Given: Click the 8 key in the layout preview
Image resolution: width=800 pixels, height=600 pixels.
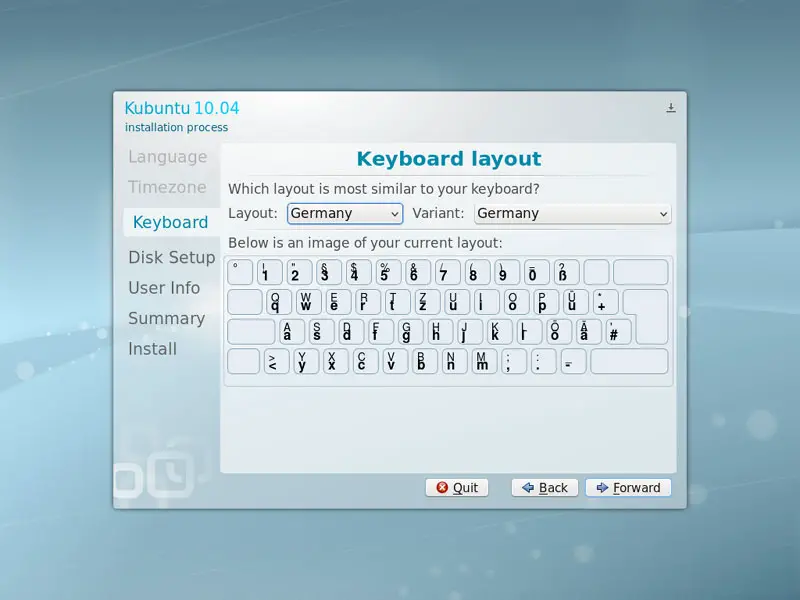Looking at the screenshot, I should point(477,272).
